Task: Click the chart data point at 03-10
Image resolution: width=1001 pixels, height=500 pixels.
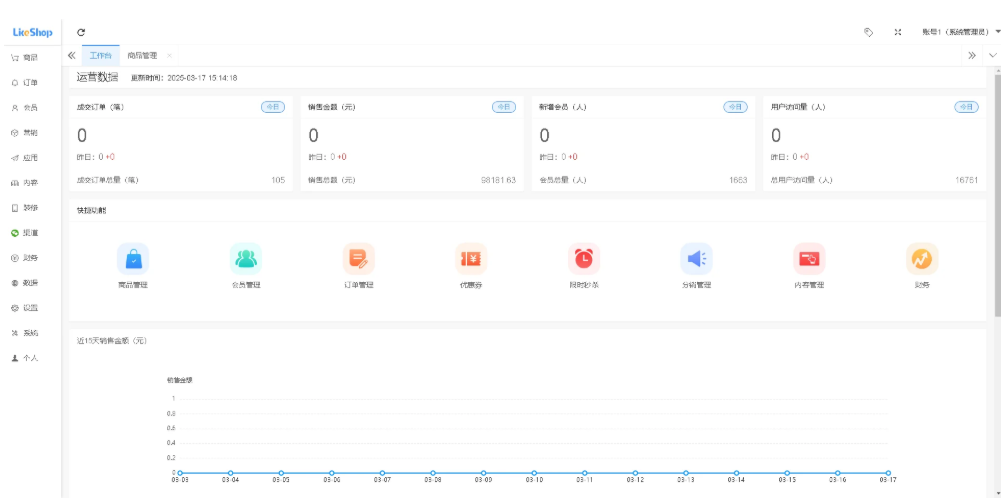Action: click(x=534, y=473)
